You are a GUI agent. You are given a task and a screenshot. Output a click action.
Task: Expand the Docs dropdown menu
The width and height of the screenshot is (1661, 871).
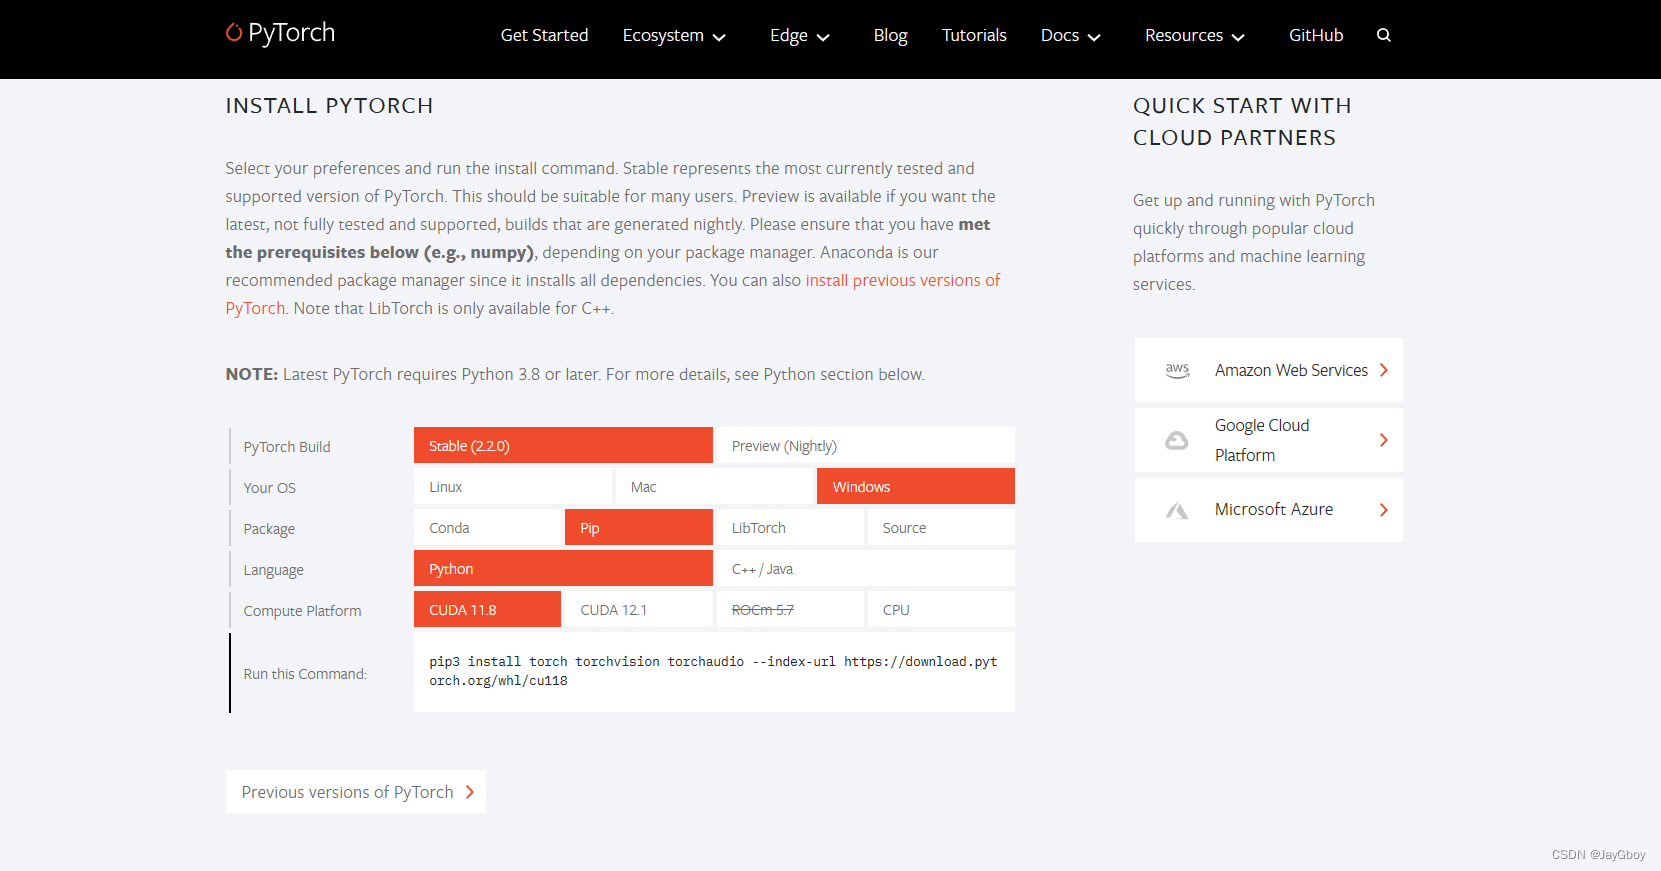[x=1070, y=36]
